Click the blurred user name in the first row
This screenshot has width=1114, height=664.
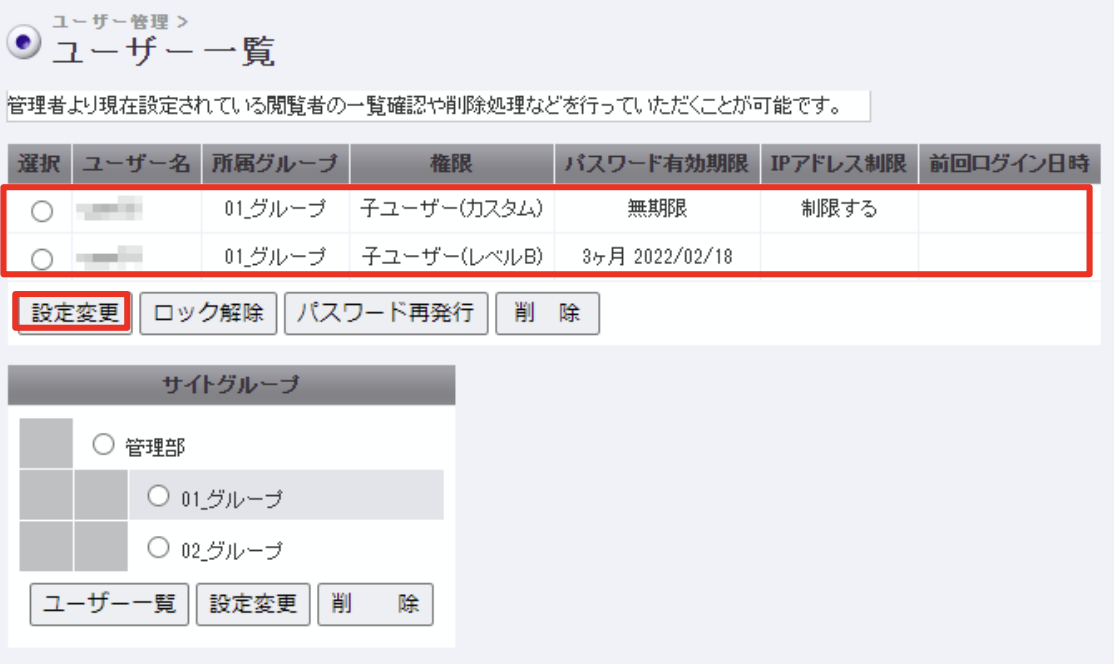(109, 209)
